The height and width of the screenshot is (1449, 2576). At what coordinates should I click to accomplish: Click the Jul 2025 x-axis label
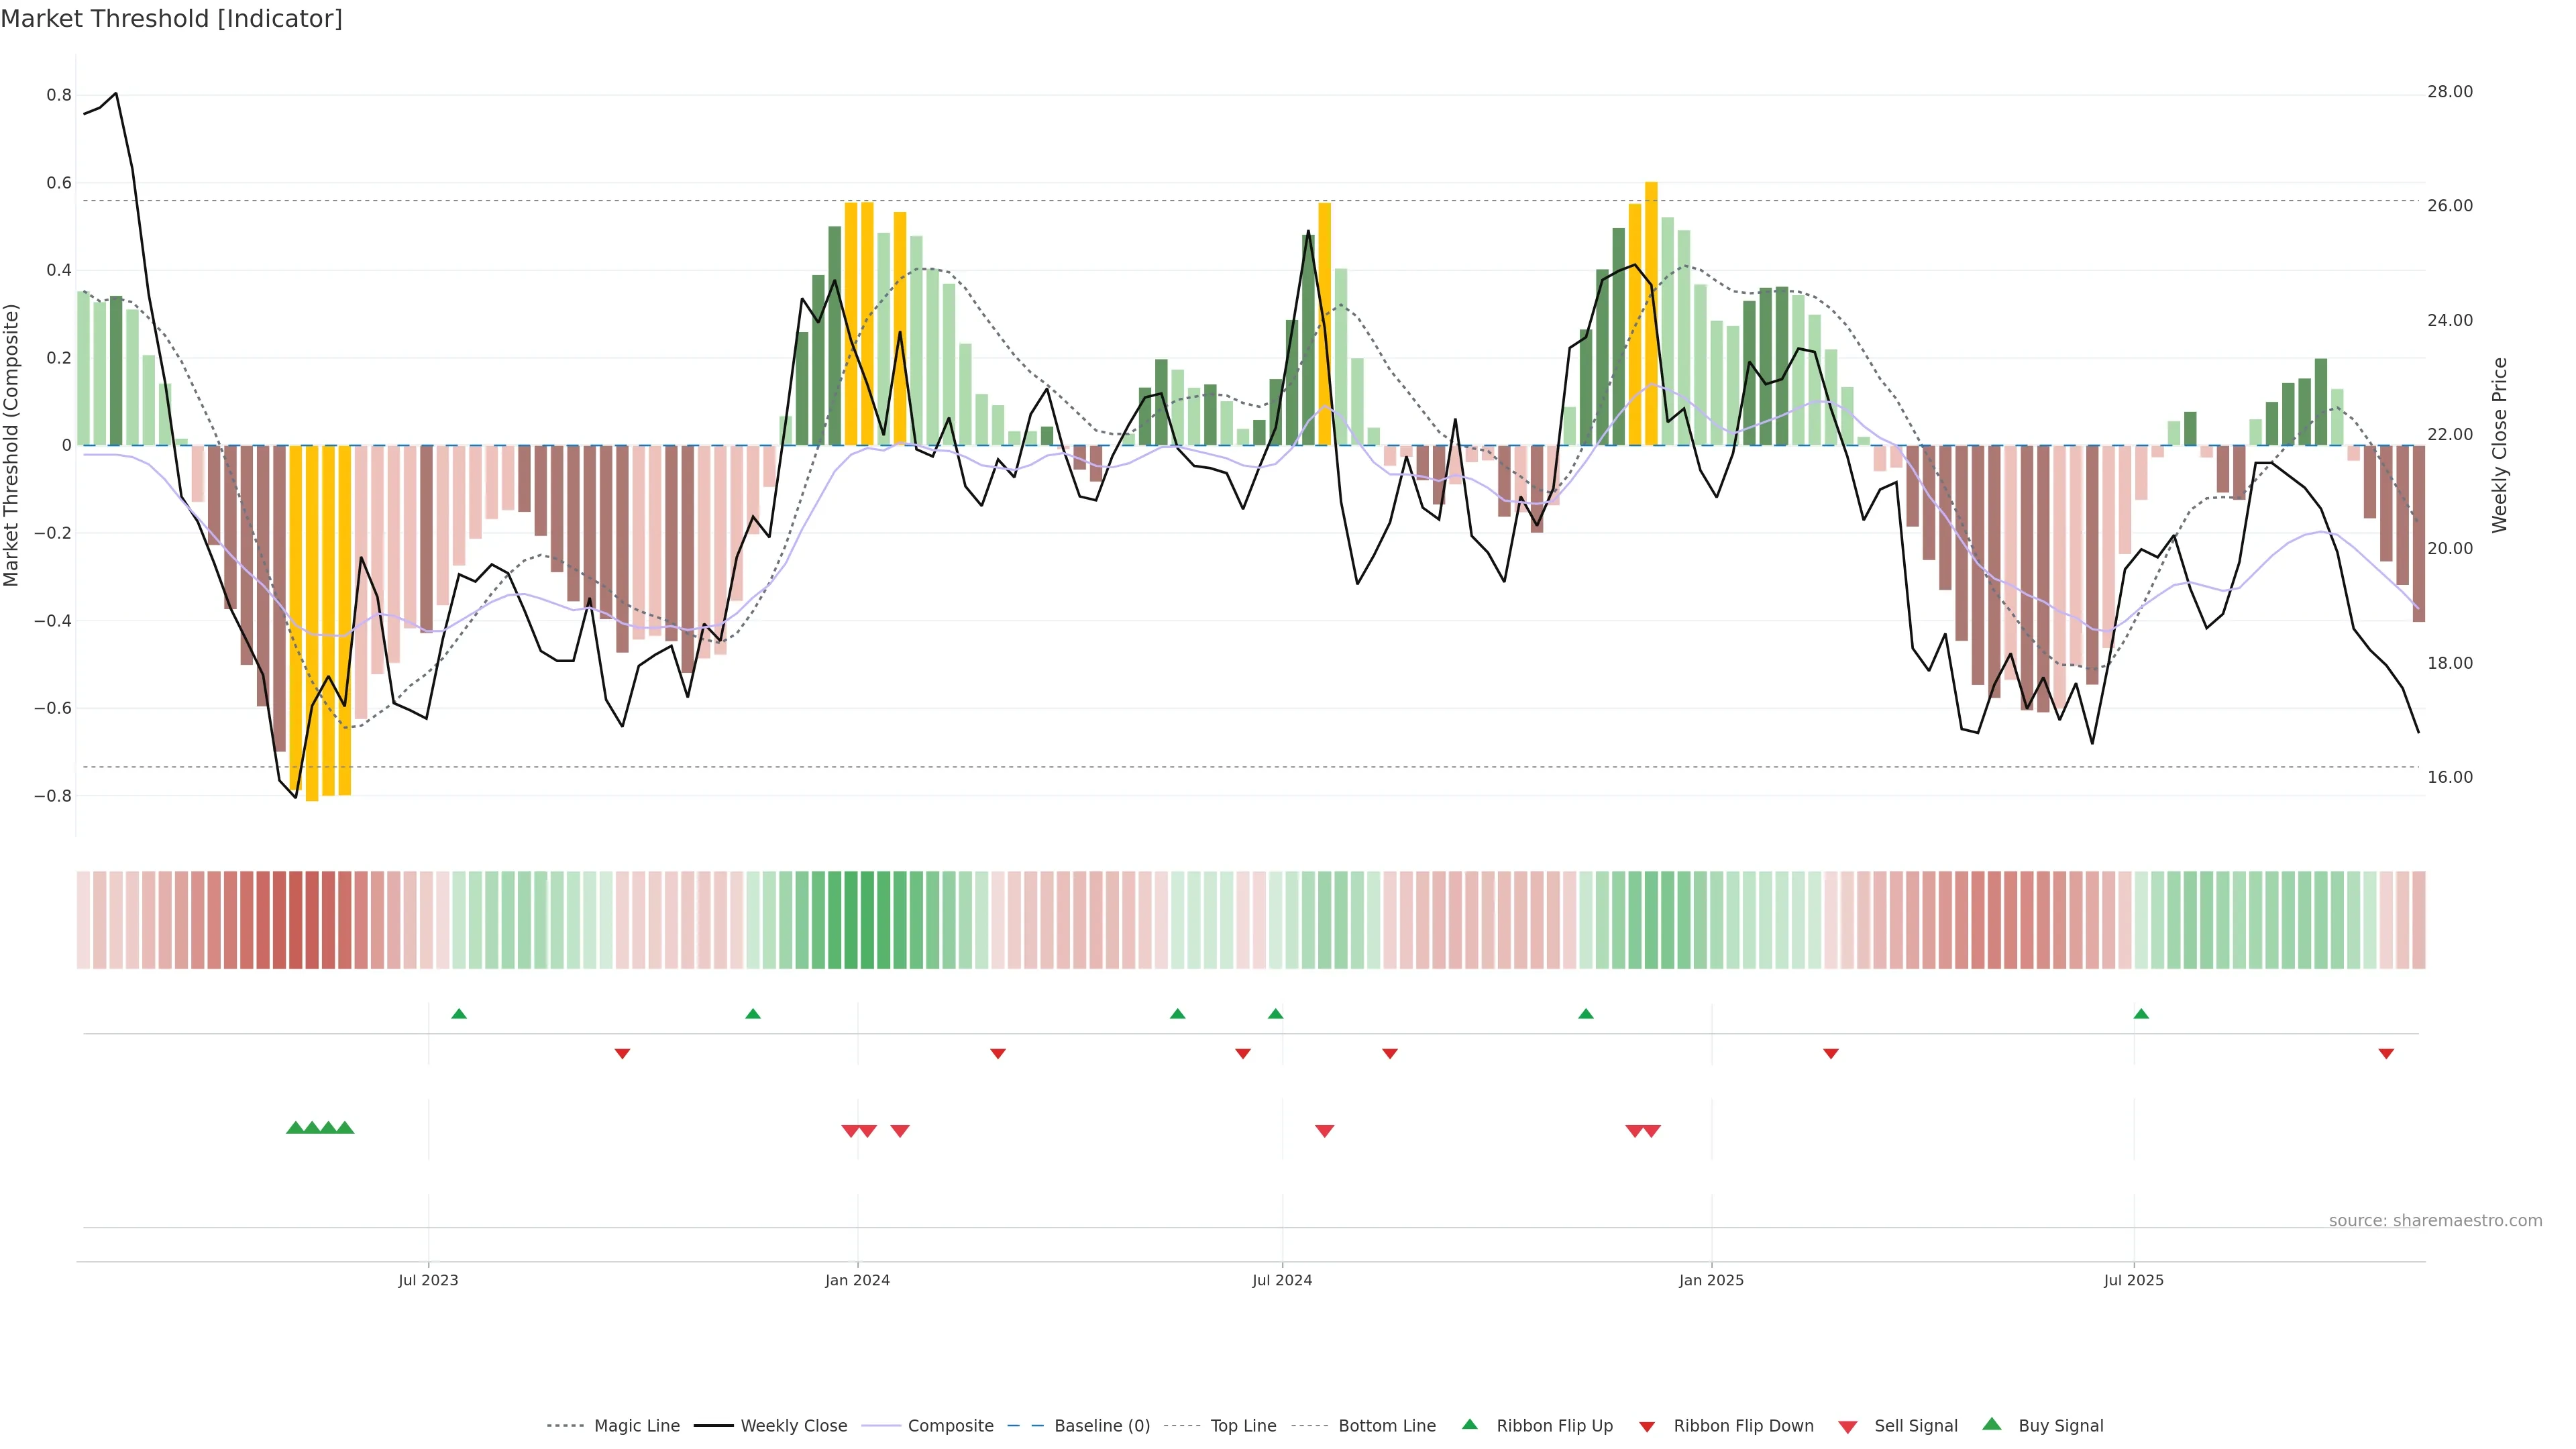(2133, 1280)
